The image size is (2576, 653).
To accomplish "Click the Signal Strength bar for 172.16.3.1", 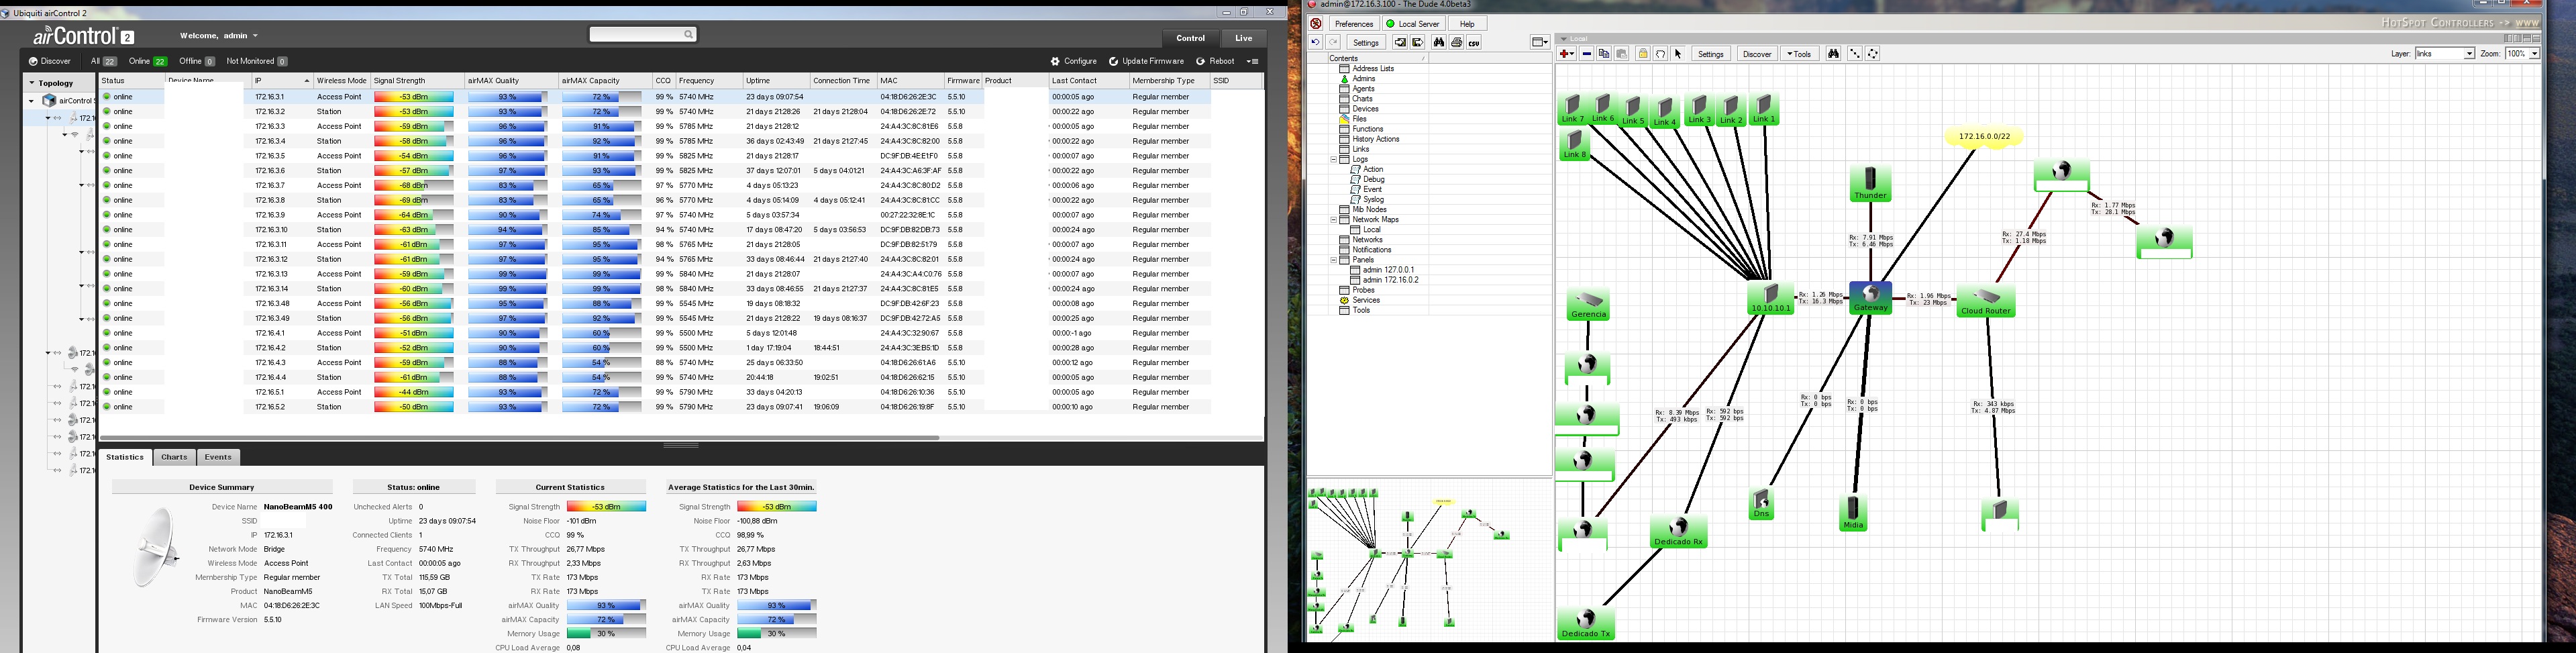I will click(x=414, y=97).
